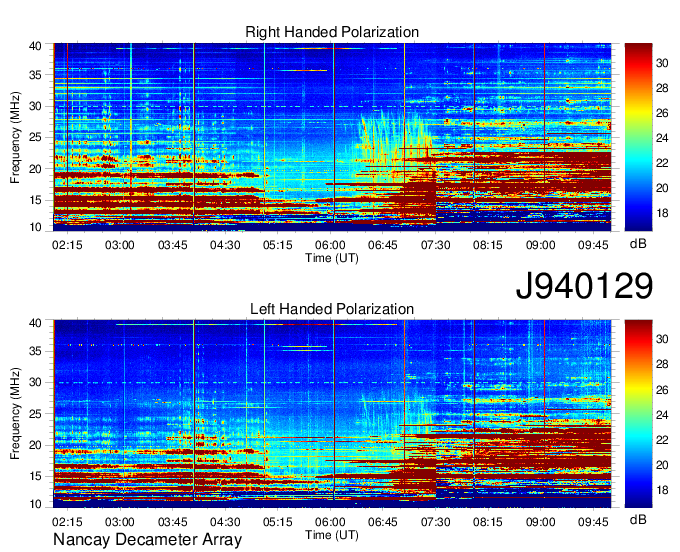Click the 15 MHz tick of Right Handed plot
Screen dimensions: 680x552
pyautogui.click(x=35, y=200)
